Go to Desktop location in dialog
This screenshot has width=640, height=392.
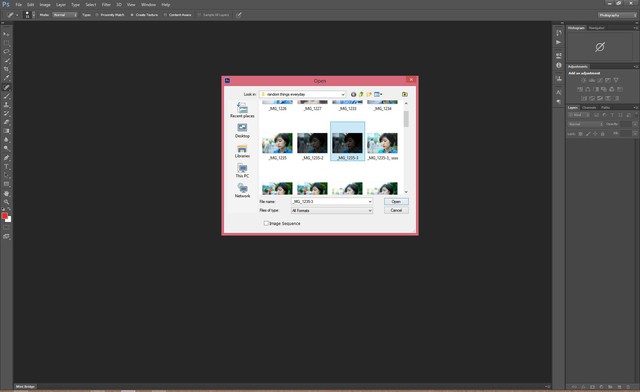(x=242, y=131)
